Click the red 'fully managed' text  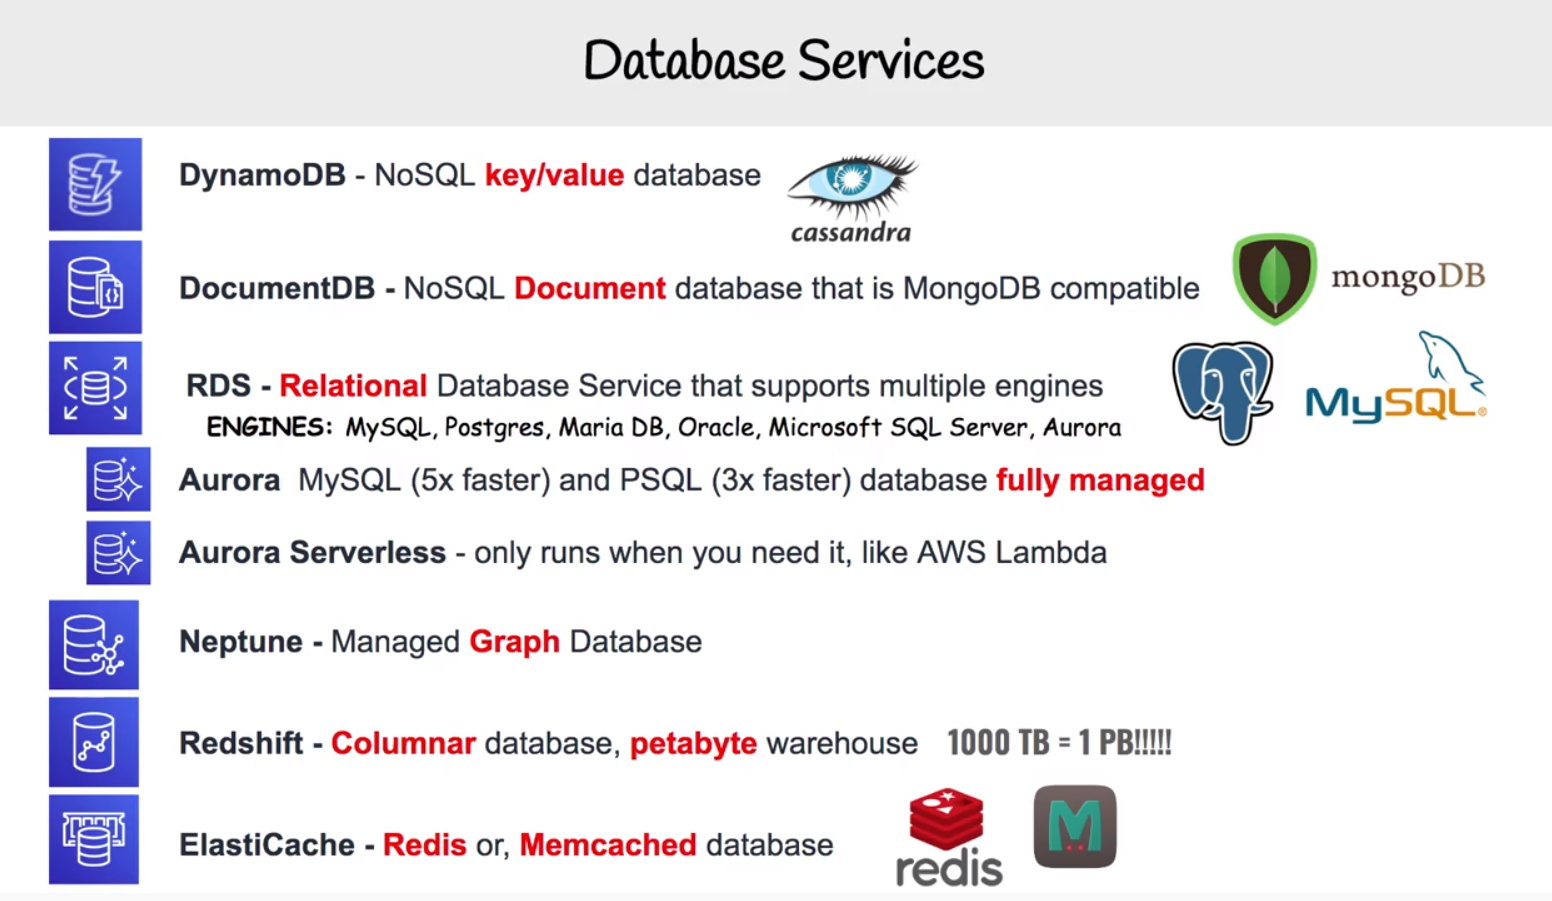(1100, 480)
